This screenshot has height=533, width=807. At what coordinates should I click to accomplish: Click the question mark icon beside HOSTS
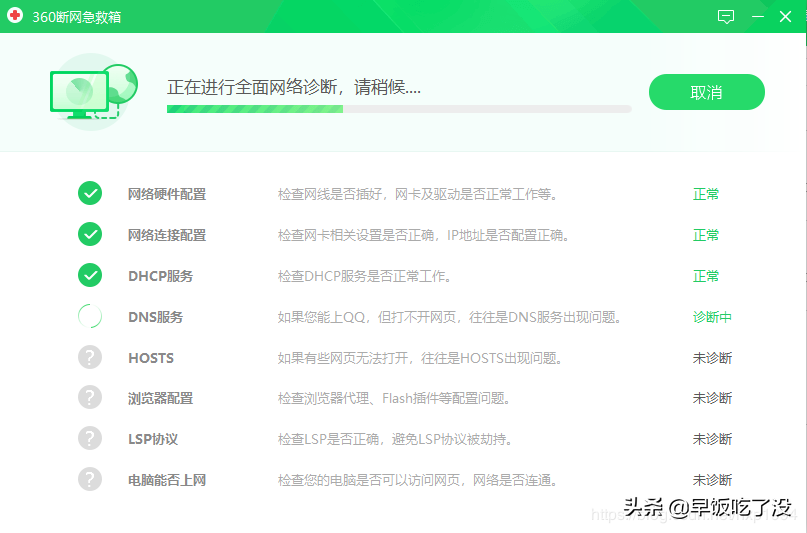[90, 357]
